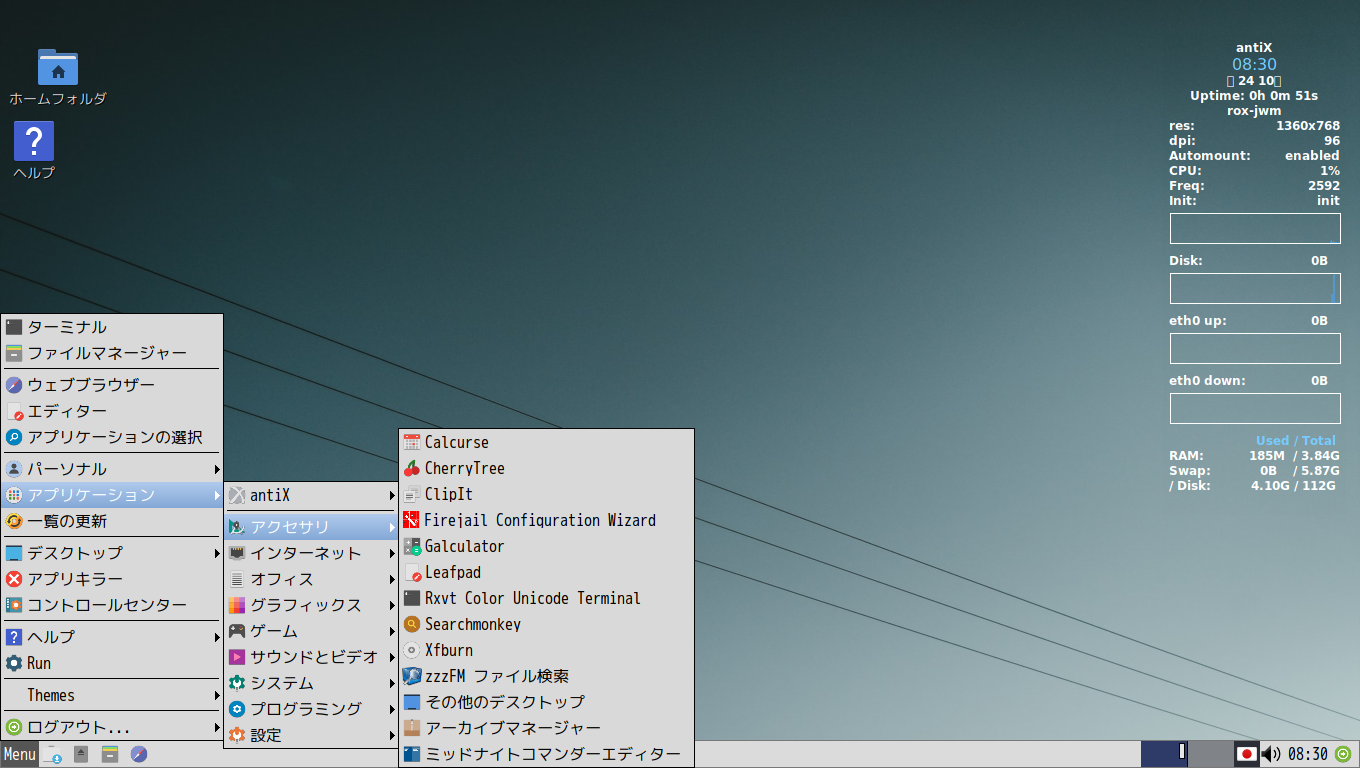Open Firejail Configuration Wizard
Screen dimensions: 1360x768
pos(546,520)
